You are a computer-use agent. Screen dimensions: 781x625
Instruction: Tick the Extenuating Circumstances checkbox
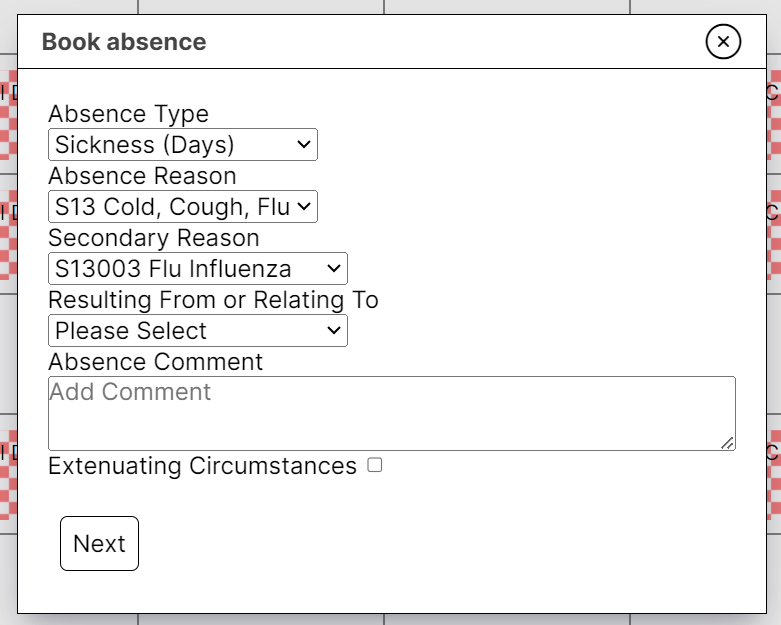pos(374,465)
